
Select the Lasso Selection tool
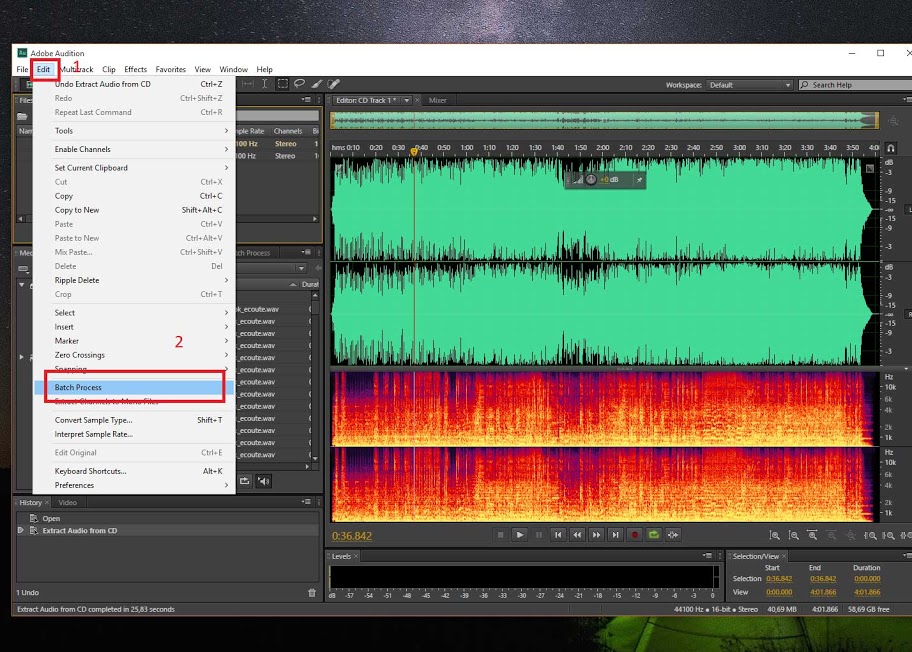[x=301, y=84]
